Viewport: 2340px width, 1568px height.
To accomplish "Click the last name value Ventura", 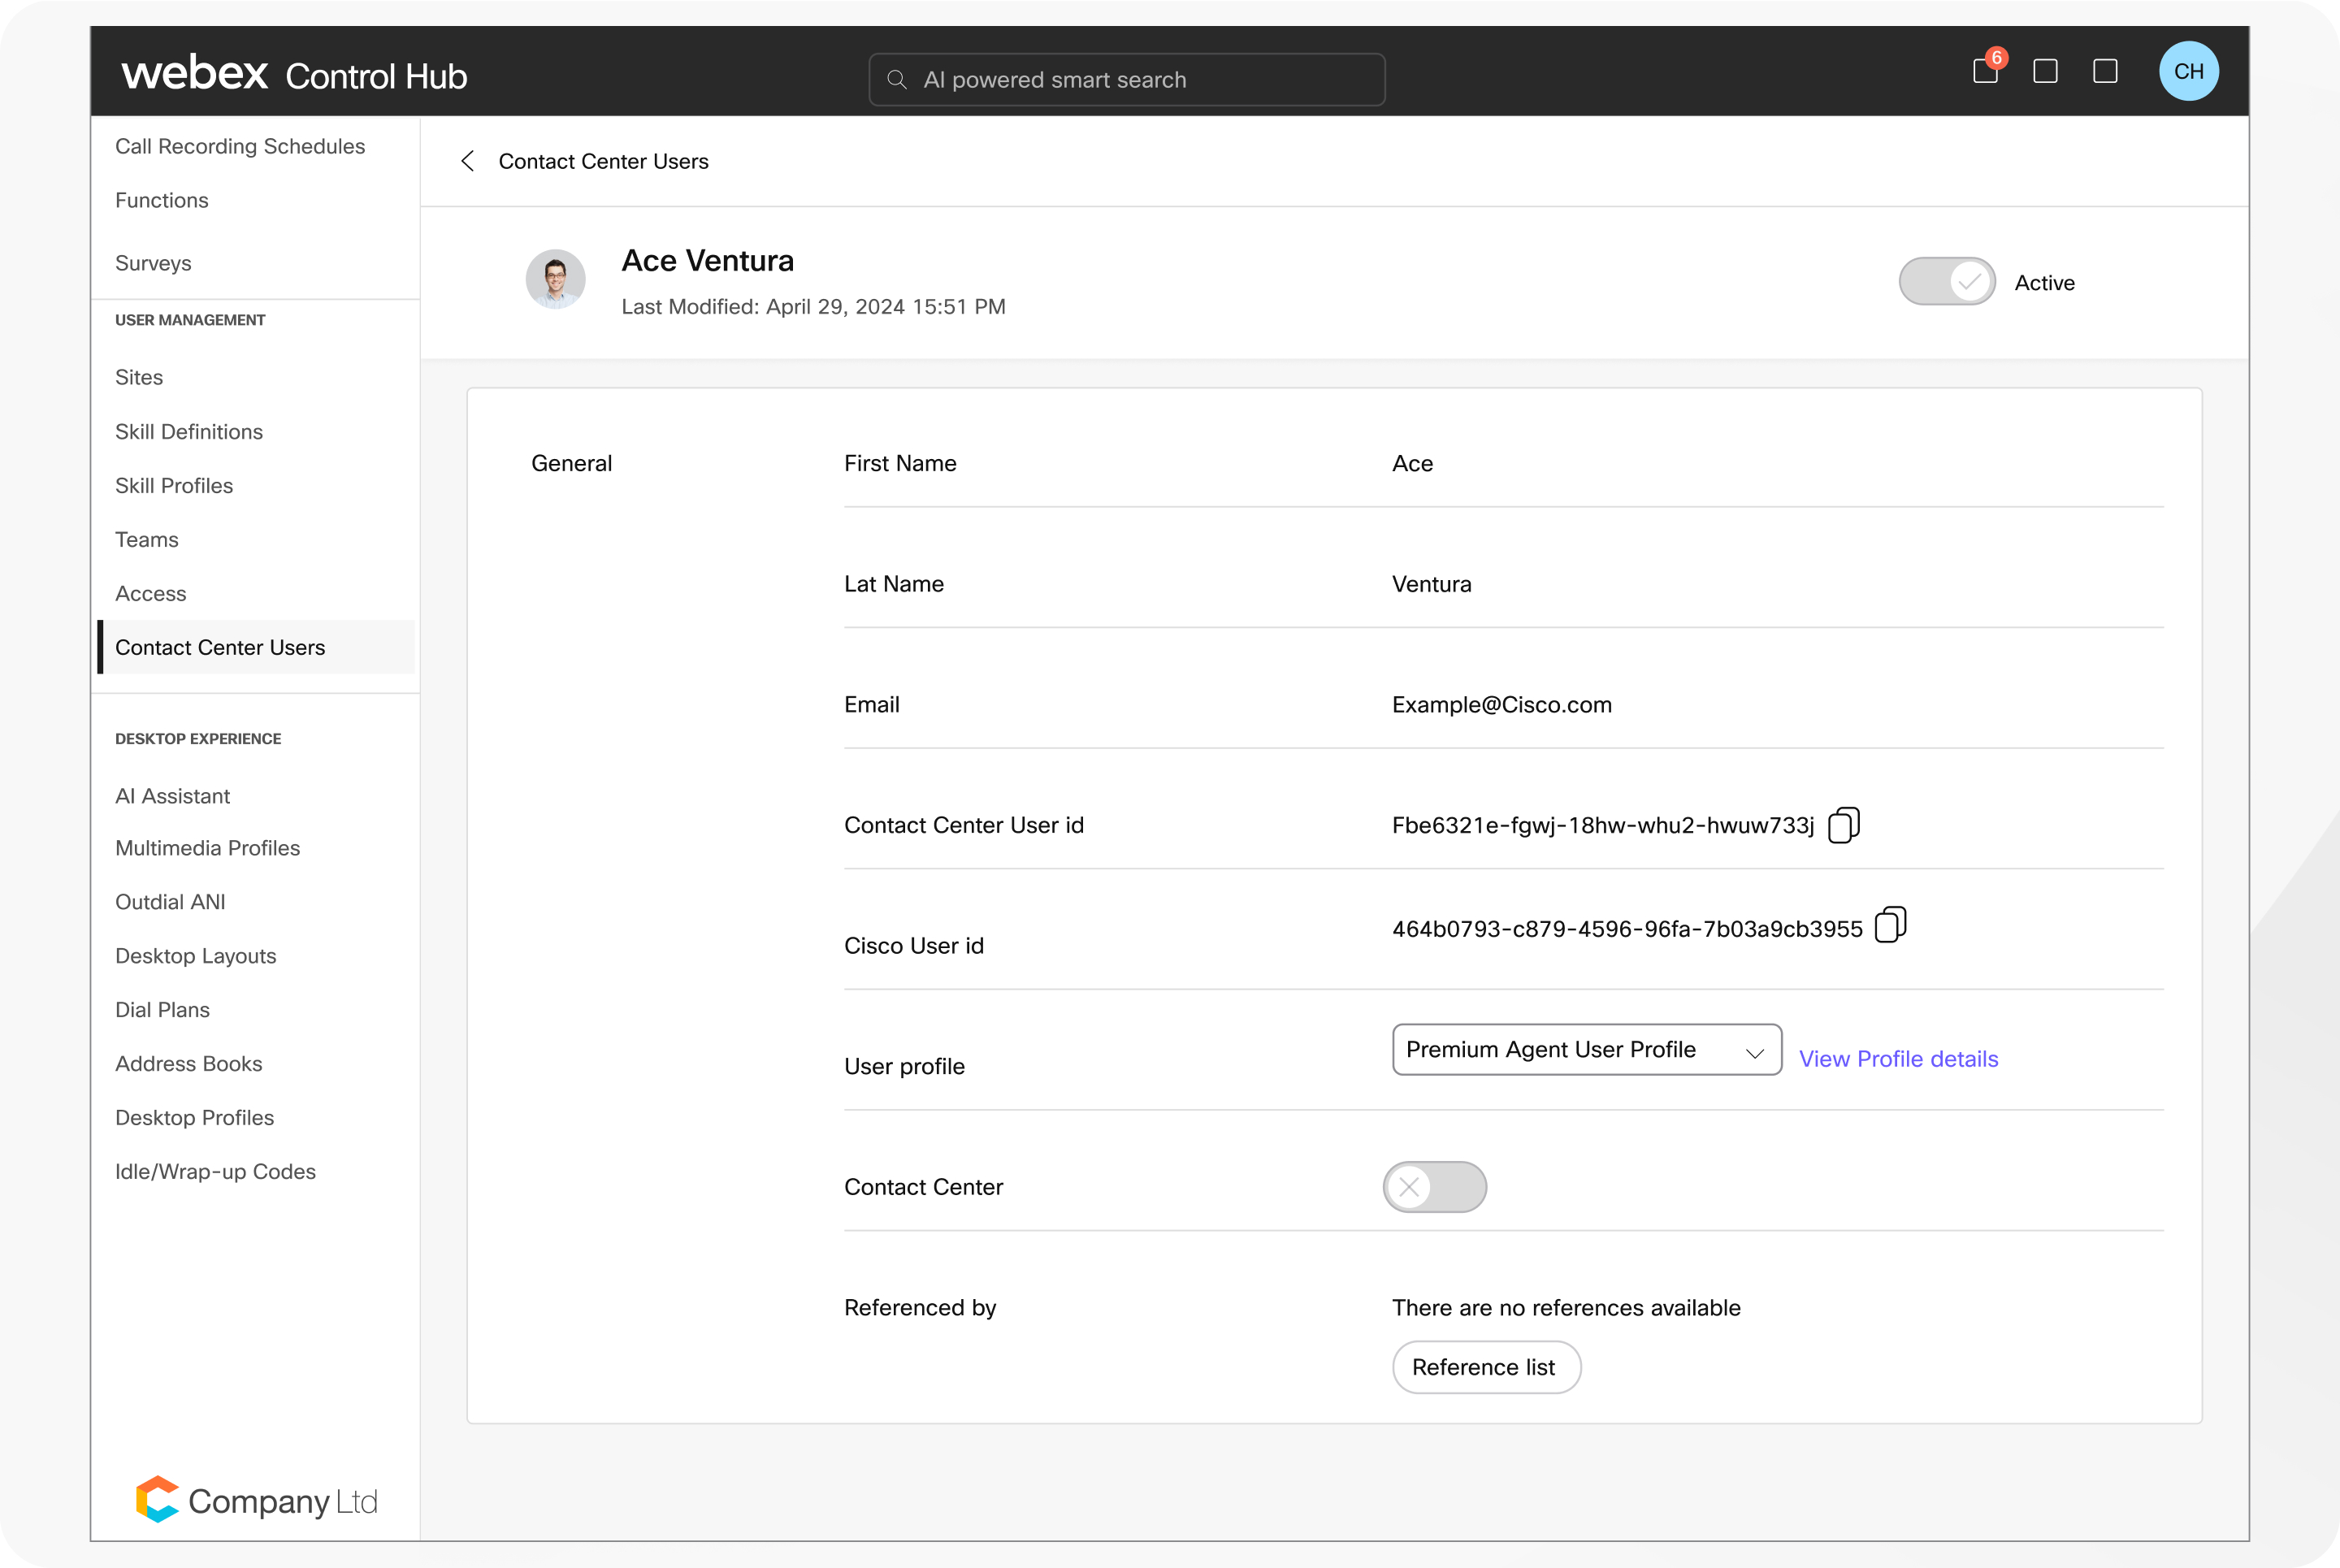I will point(1431,584).
